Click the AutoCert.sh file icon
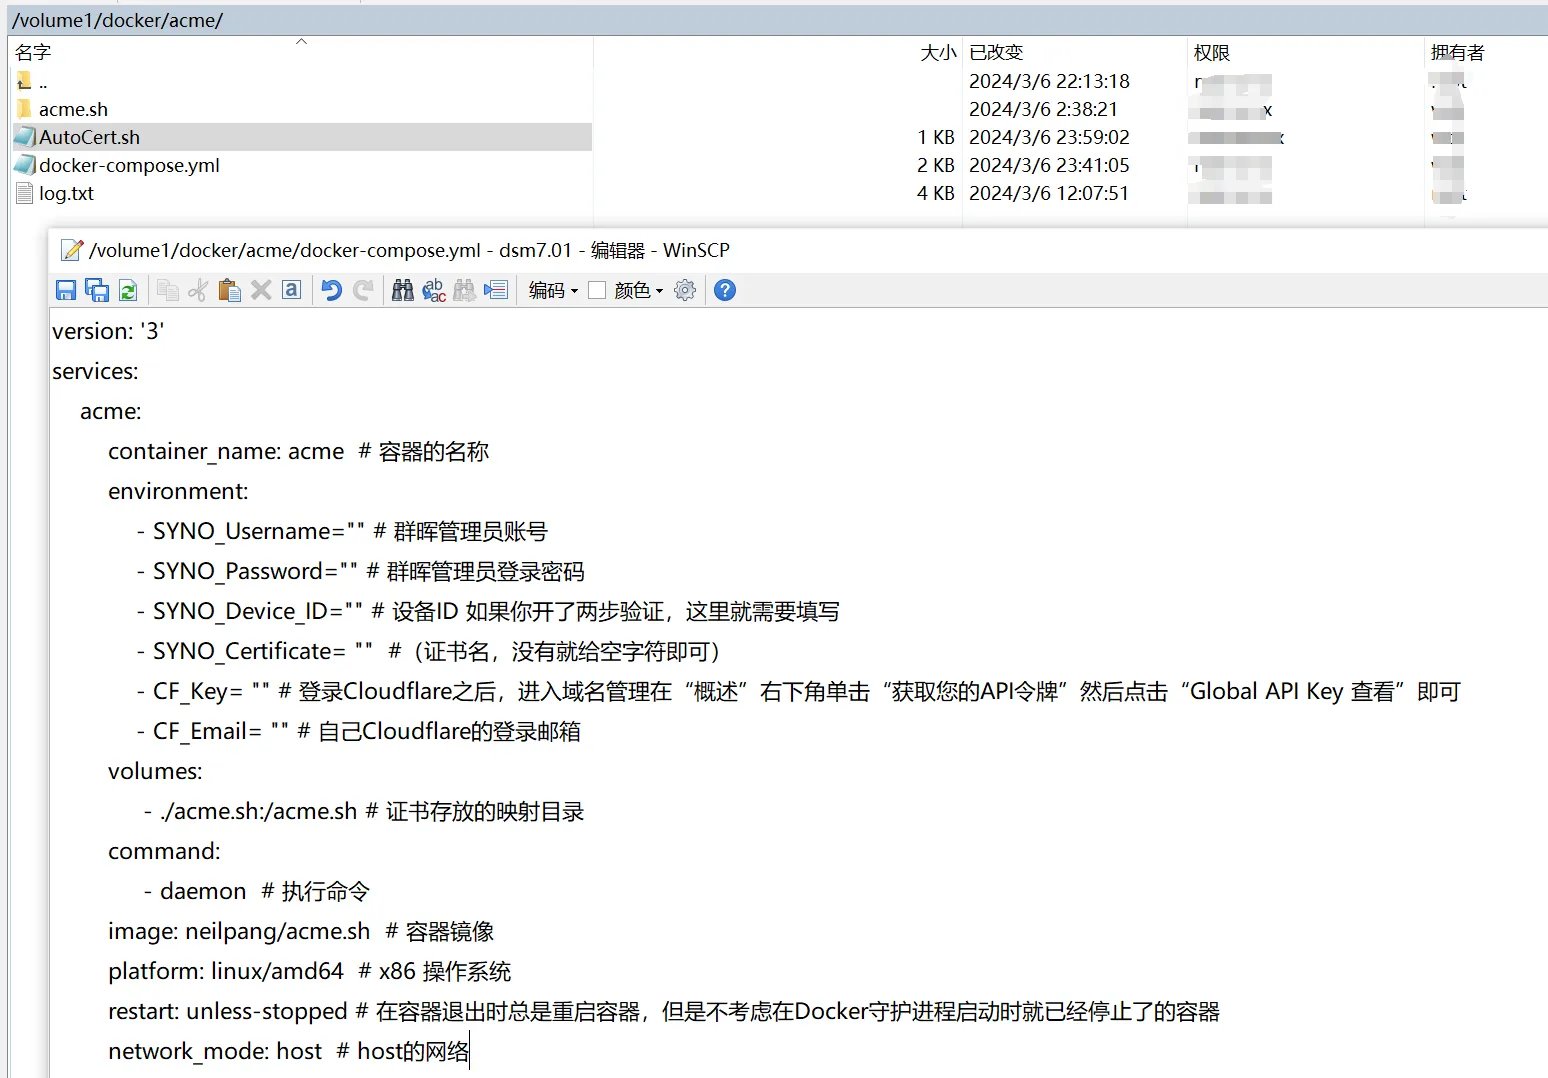This screenshot has width=1548, height=1078. (x=25, y=137)
